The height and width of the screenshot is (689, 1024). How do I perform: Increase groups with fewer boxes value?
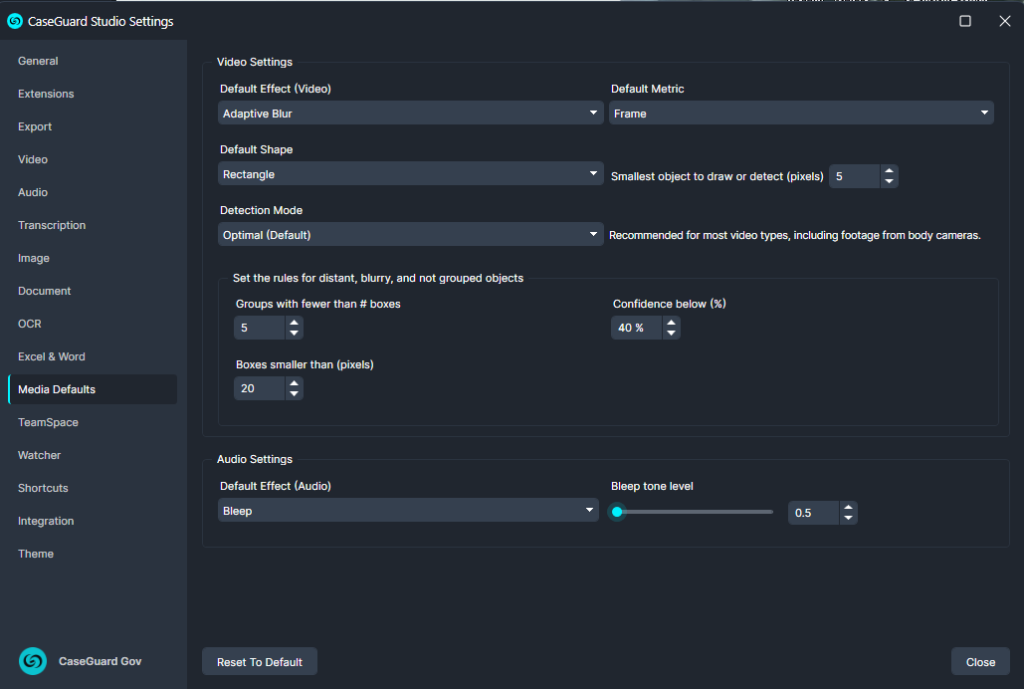point(294,322)
